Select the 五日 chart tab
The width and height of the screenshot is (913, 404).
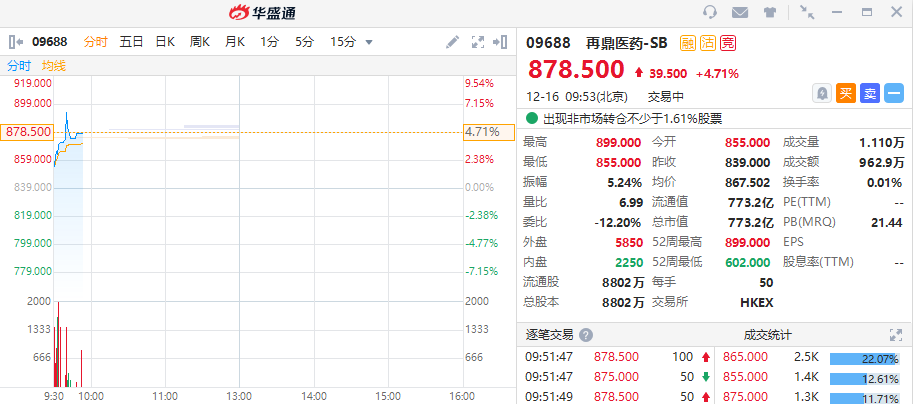(131, 42)
